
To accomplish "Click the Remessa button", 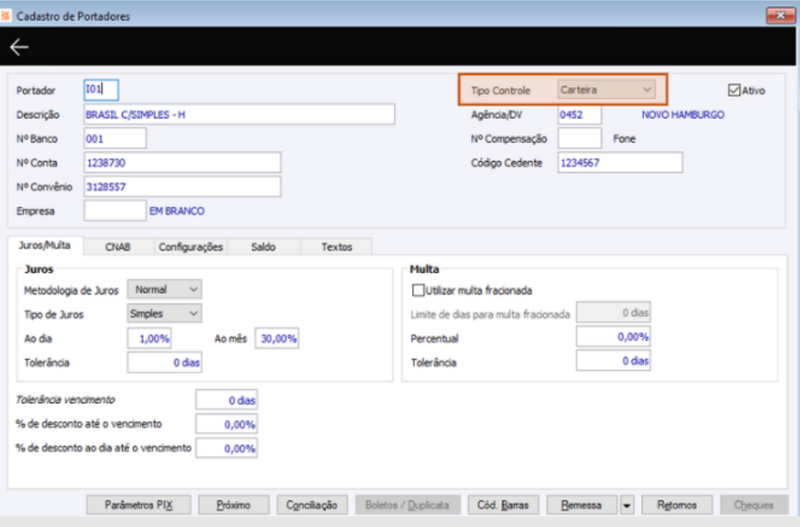I will (x=582, y=505).
